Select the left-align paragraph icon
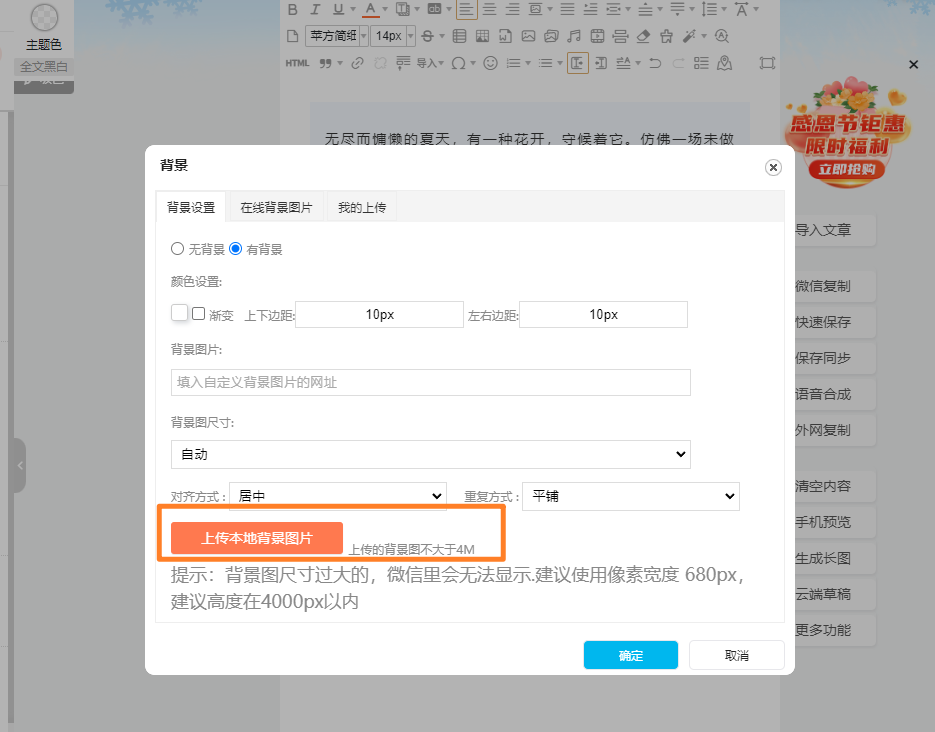935x732 pixels. tap(466, 10)
